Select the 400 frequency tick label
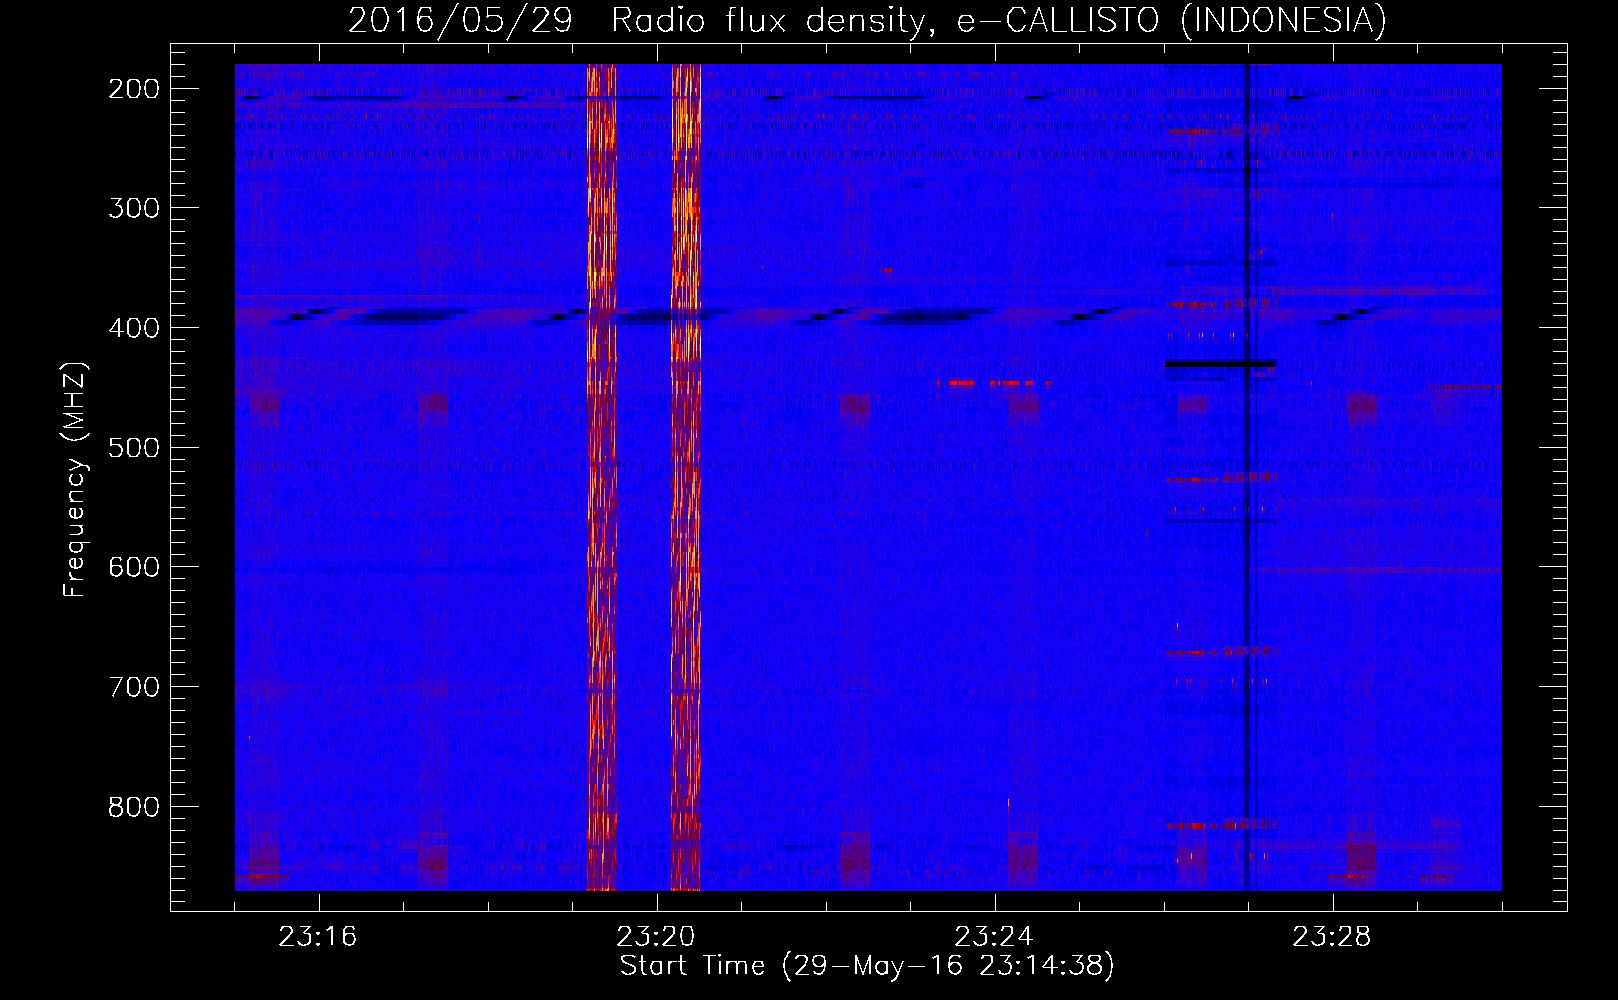 (x=134, y=328)
